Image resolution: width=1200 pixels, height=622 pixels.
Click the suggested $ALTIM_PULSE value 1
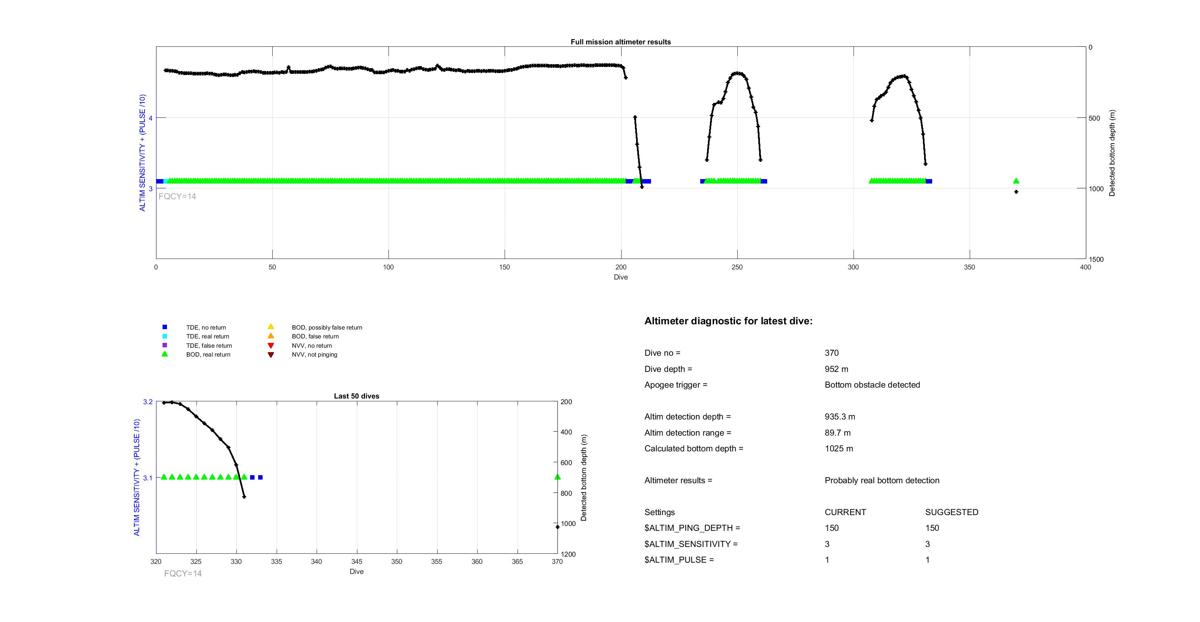pyautogui.click(x=928, y=560)
